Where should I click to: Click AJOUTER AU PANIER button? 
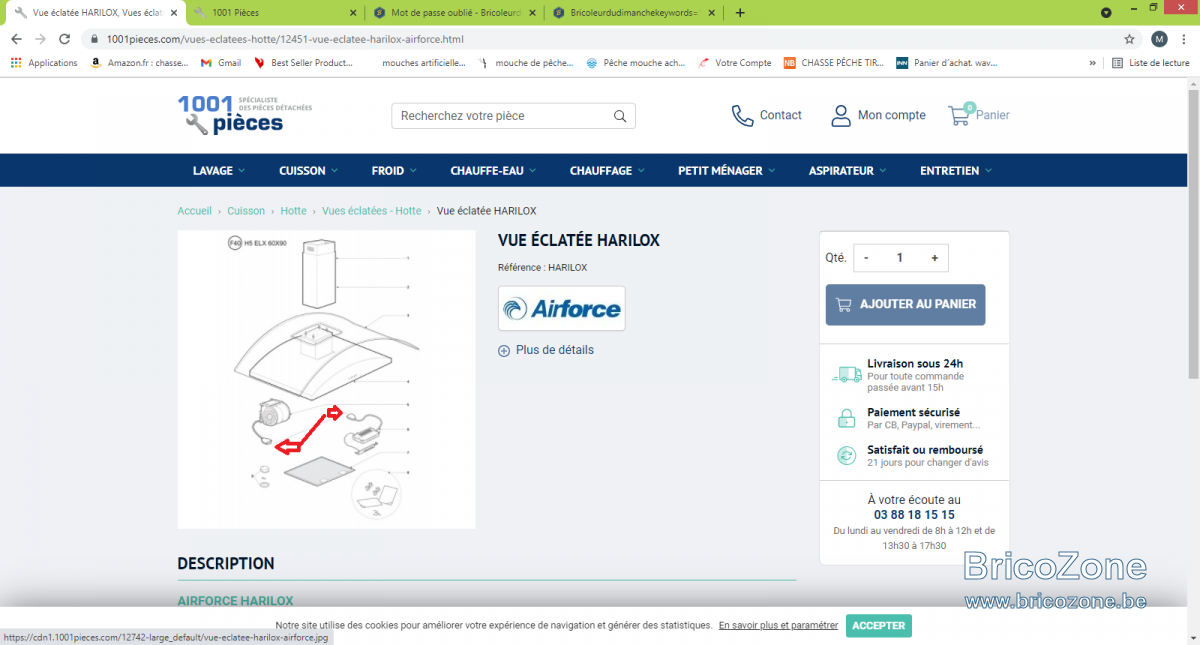click(905, 304)
